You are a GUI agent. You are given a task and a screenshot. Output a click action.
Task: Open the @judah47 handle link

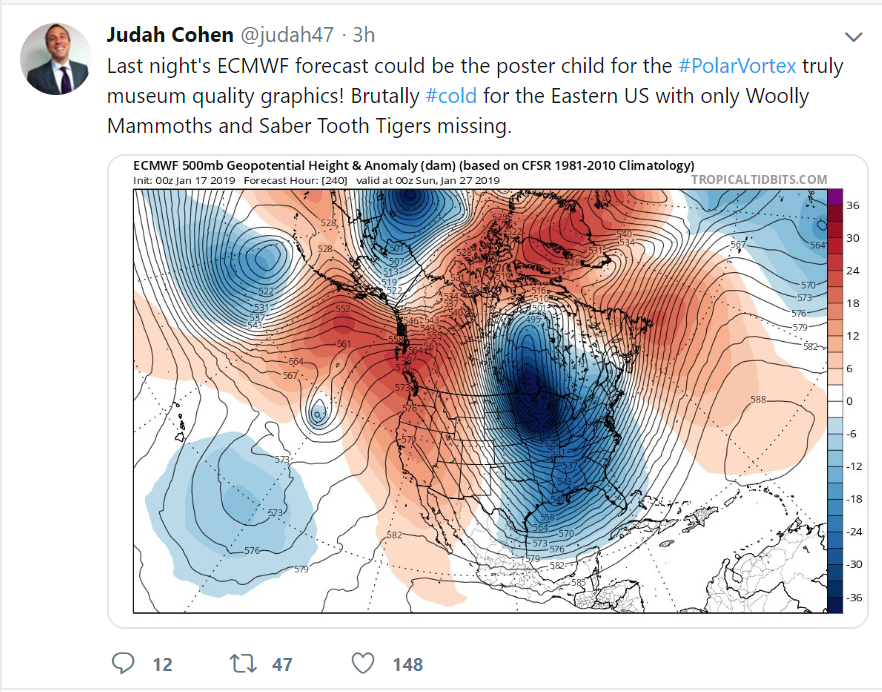pyautogui.click(x=287, y=35)
